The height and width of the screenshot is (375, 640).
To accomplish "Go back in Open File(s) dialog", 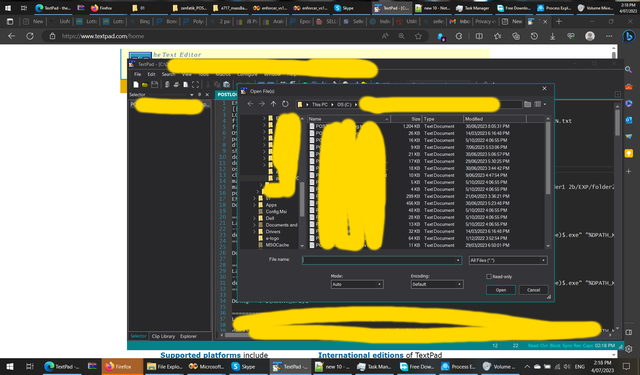I will tap(250, 104).
